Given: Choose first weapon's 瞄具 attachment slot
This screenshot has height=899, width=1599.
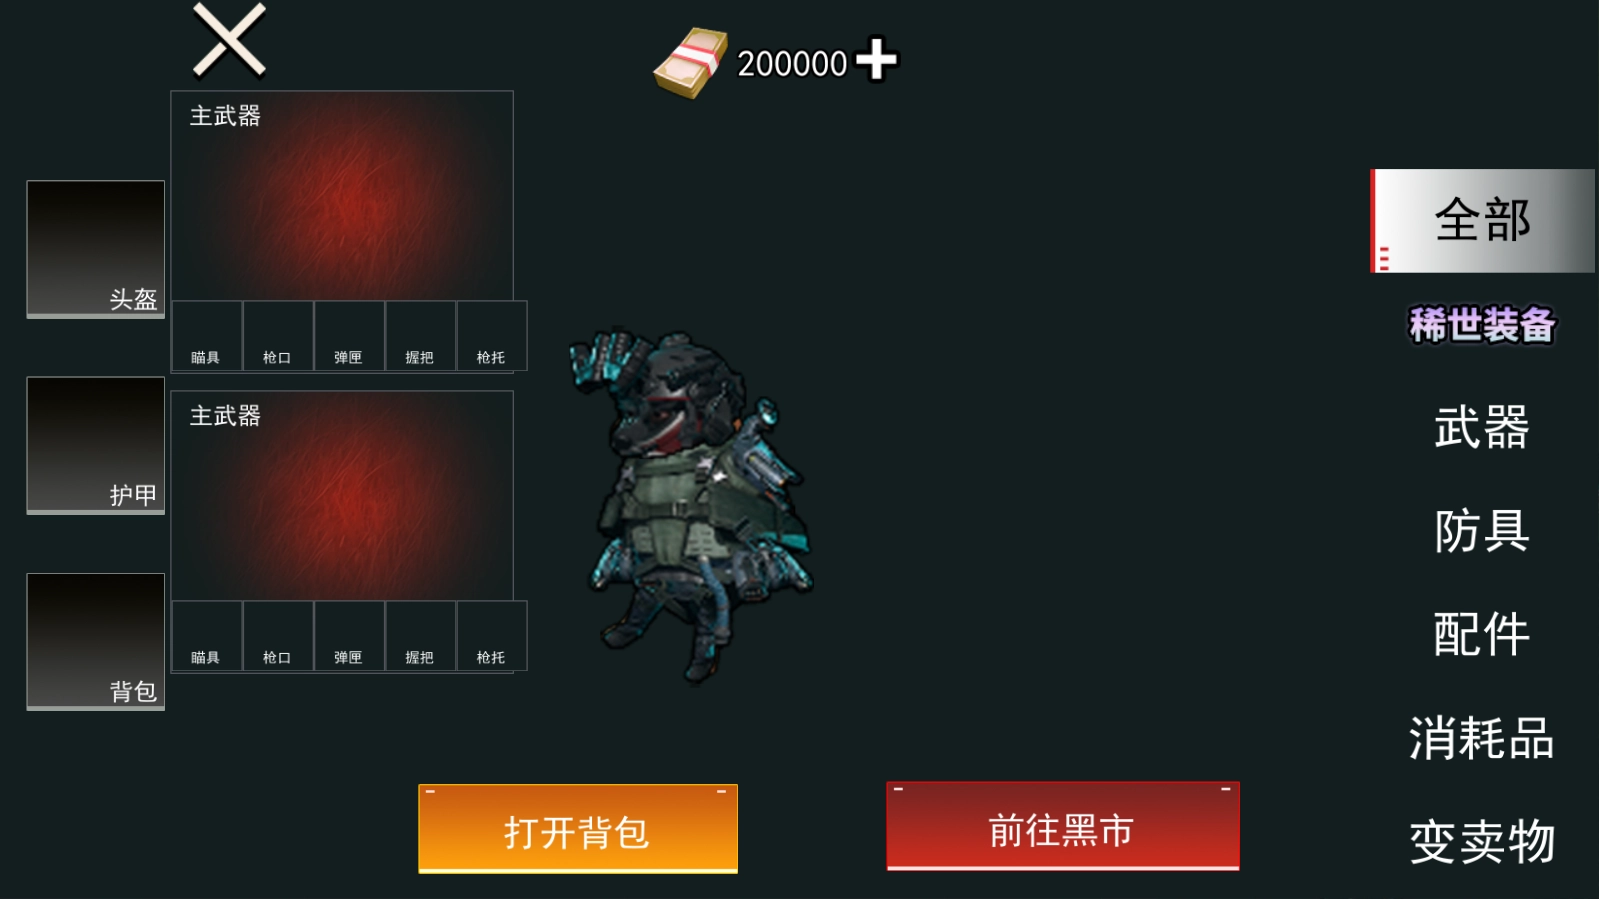Looking at the screenshot, I should pyautogui.click(x=207, y=336).
